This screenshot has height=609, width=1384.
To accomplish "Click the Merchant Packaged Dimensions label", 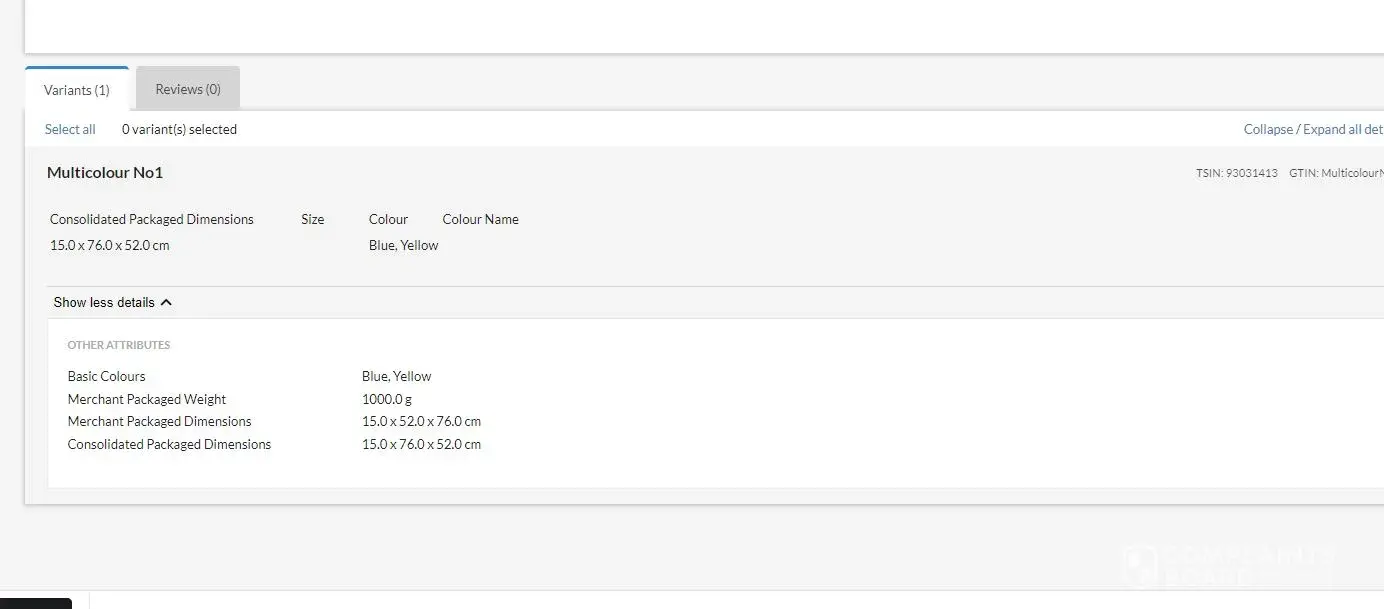I will 159,421.
